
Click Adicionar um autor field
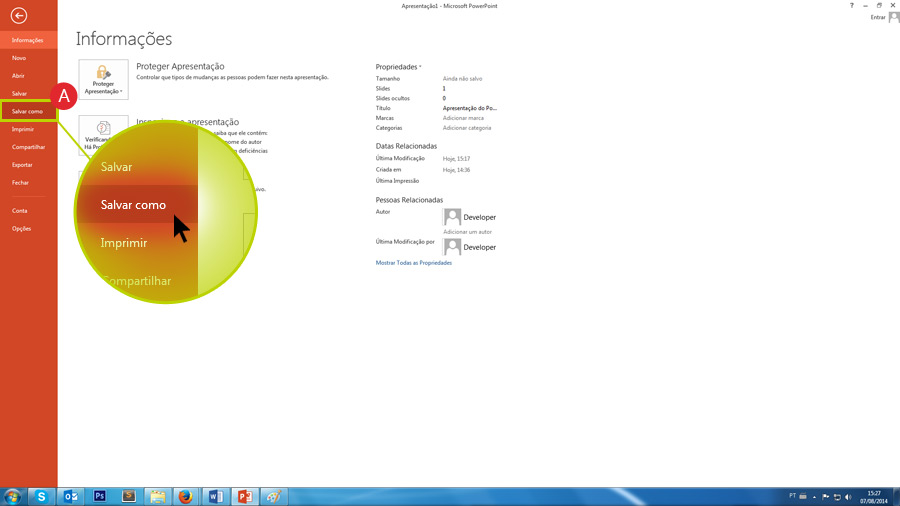pos(467,232)
